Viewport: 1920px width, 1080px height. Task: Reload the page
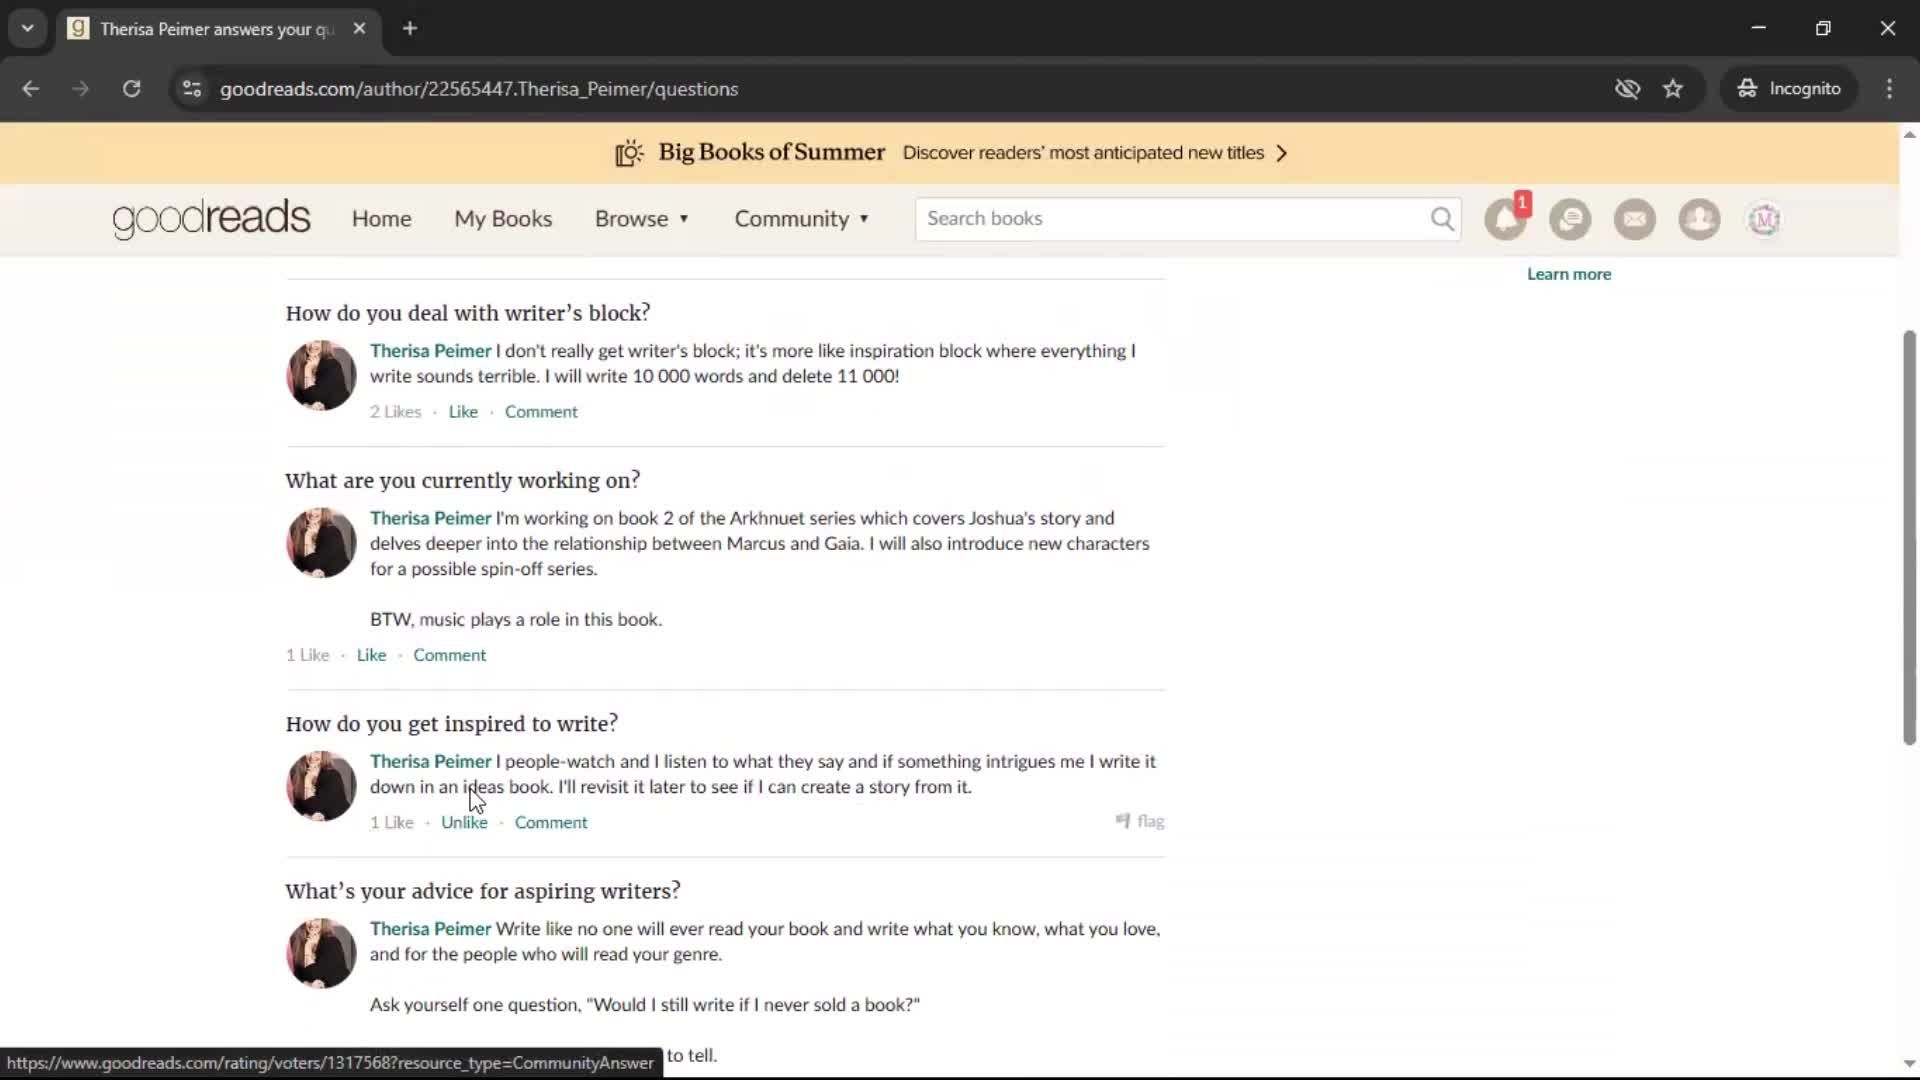coord(131,89)
